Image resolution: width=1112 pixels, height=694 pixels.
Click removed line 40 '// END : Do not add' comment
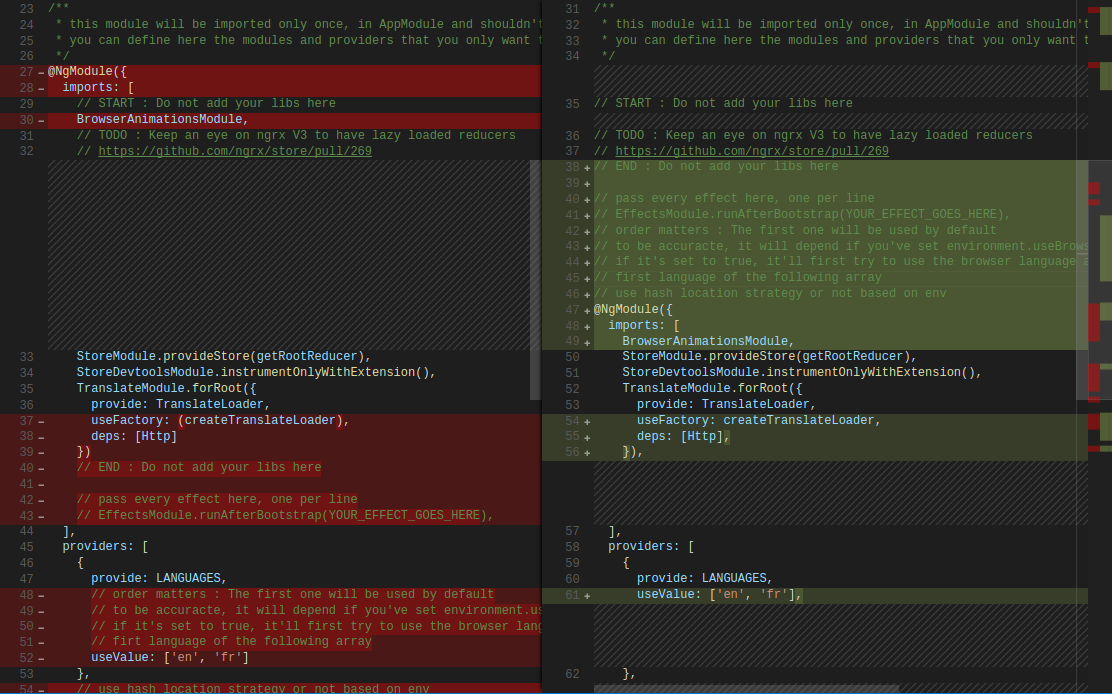[x=199, y=468]
